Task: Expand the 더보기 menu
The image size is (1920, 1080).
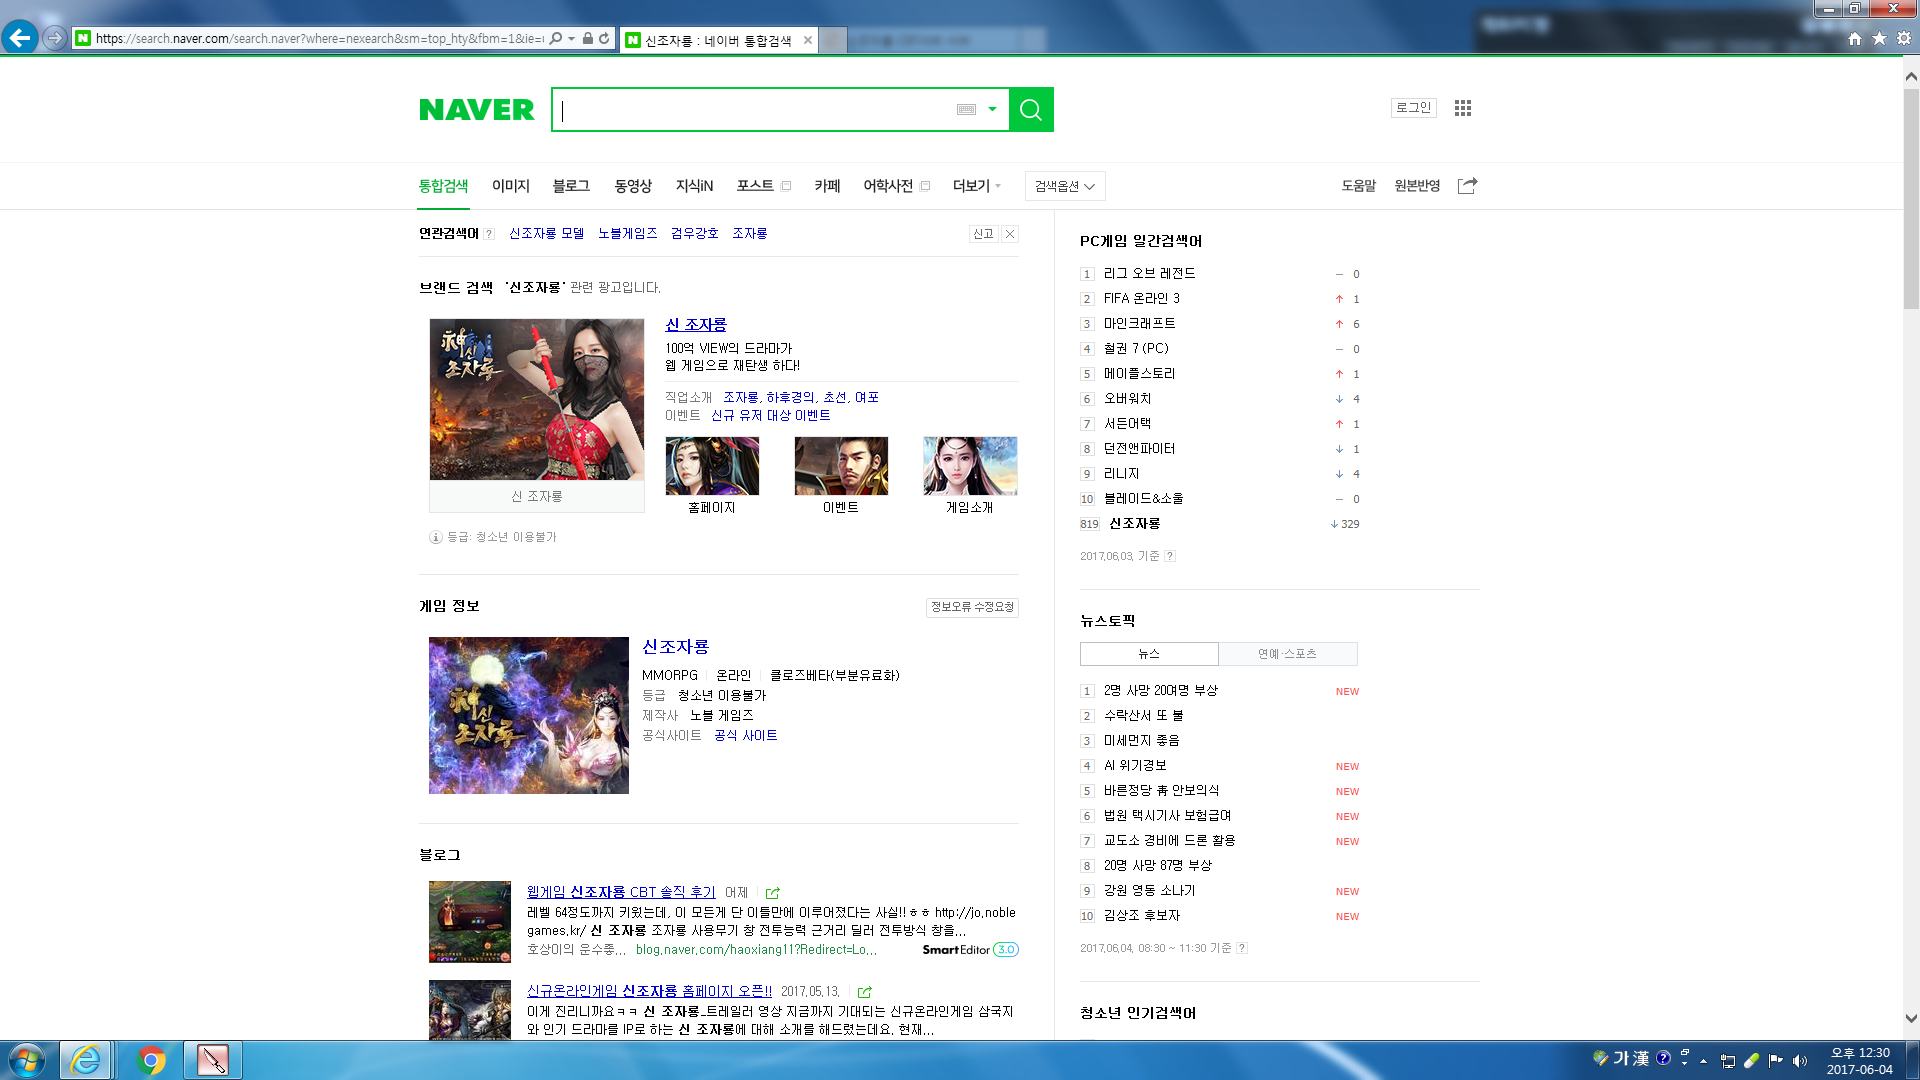Action: (x=976, y=186)
